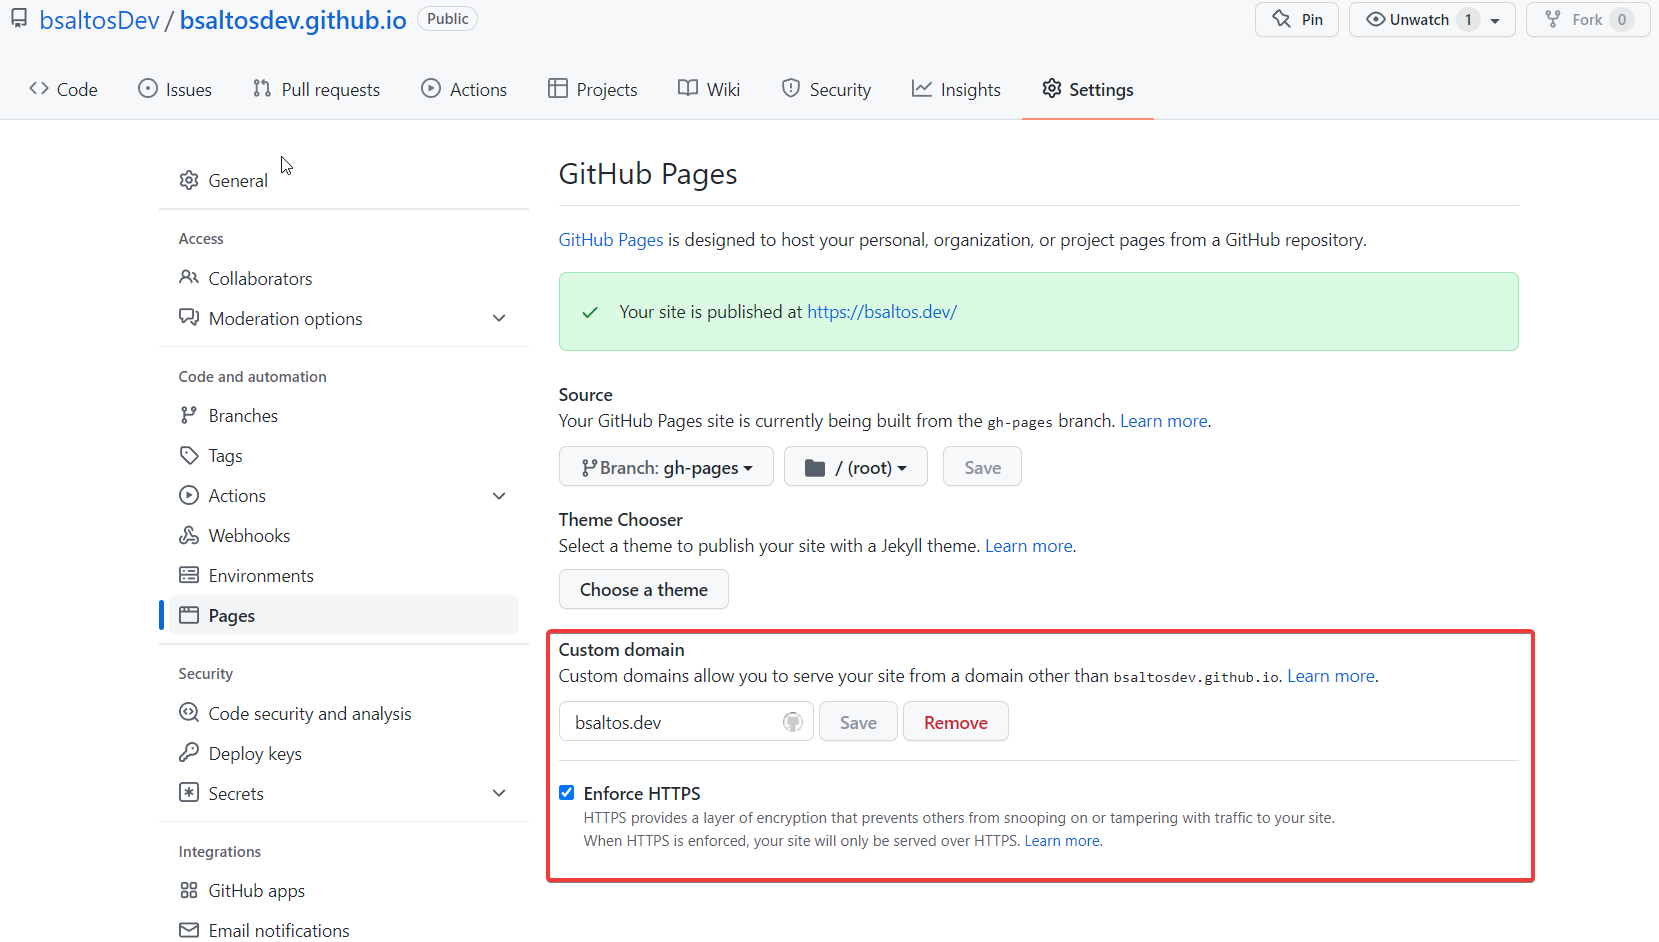
Task: Select Webhooks in the sidebar
Action: (344, 535)
